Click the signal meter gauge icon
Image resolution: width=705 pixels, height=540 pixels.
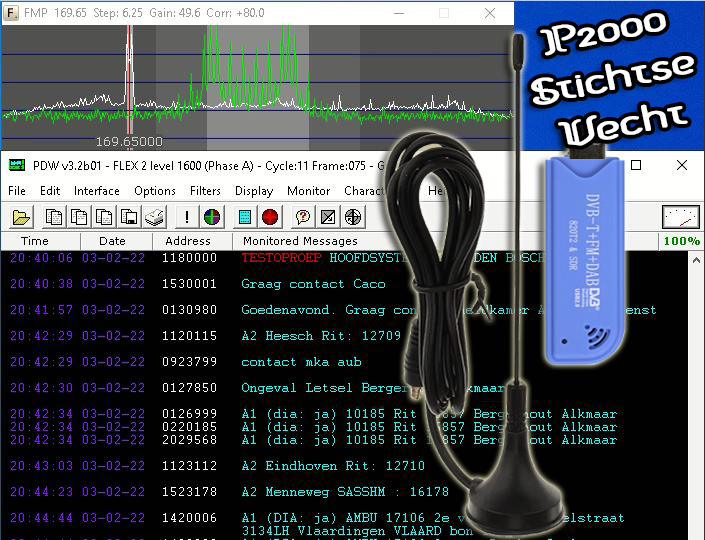[x=681, y=217]
